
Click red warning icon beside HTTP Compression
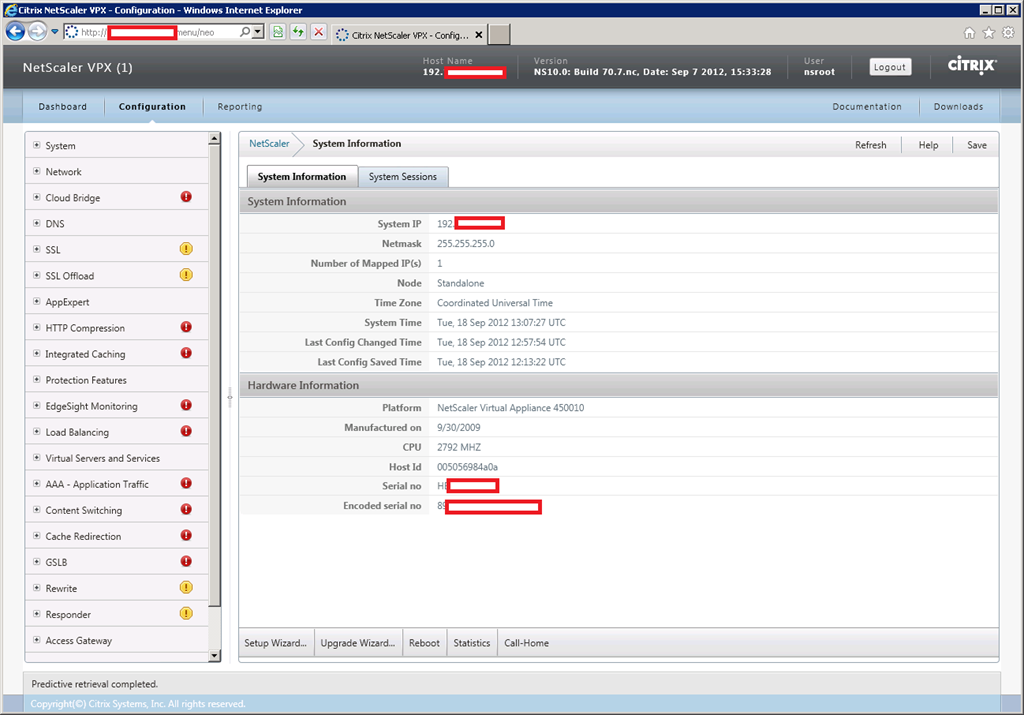click(186, 326)
